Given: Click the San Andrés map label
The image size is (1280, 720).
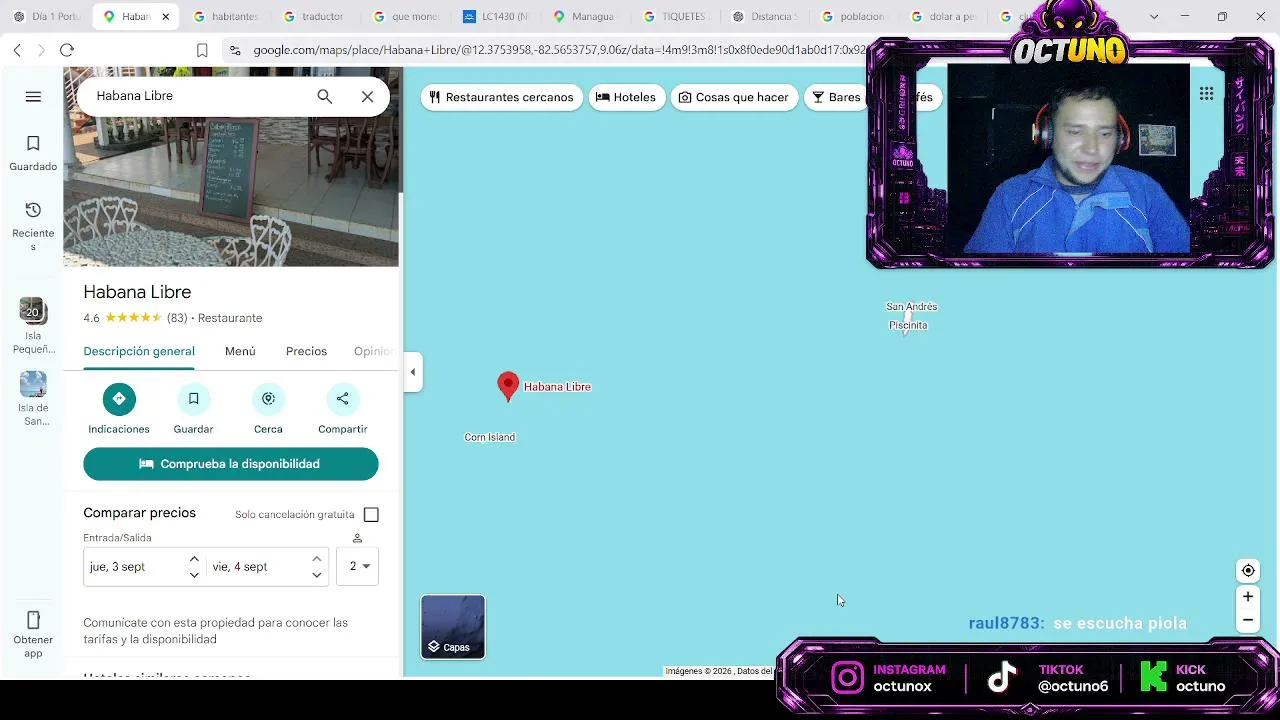Looking at the screenshot, I should pos(911,307).
